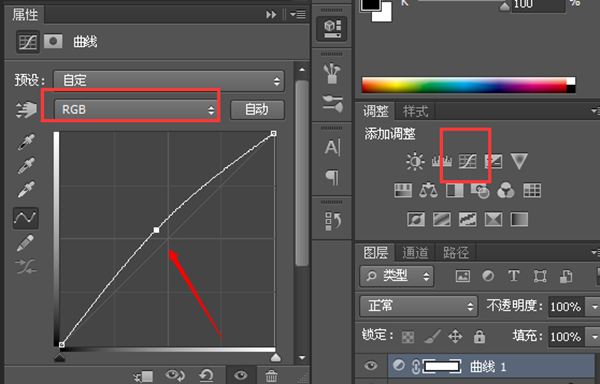Switch to the 样式 tab

[x=415, y=111]
